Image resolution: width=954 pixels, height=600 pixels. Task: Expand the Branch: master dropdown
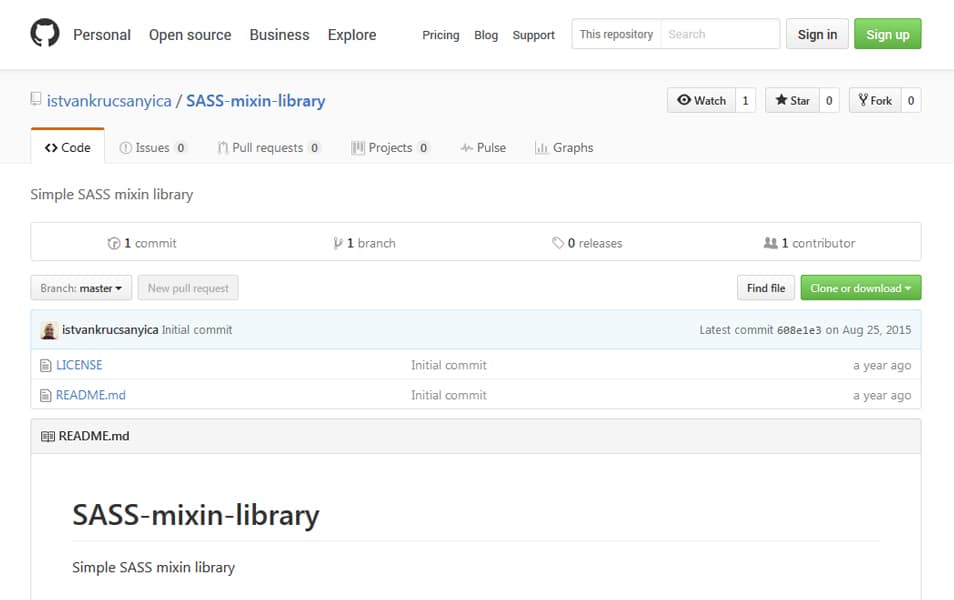point(81,288)
